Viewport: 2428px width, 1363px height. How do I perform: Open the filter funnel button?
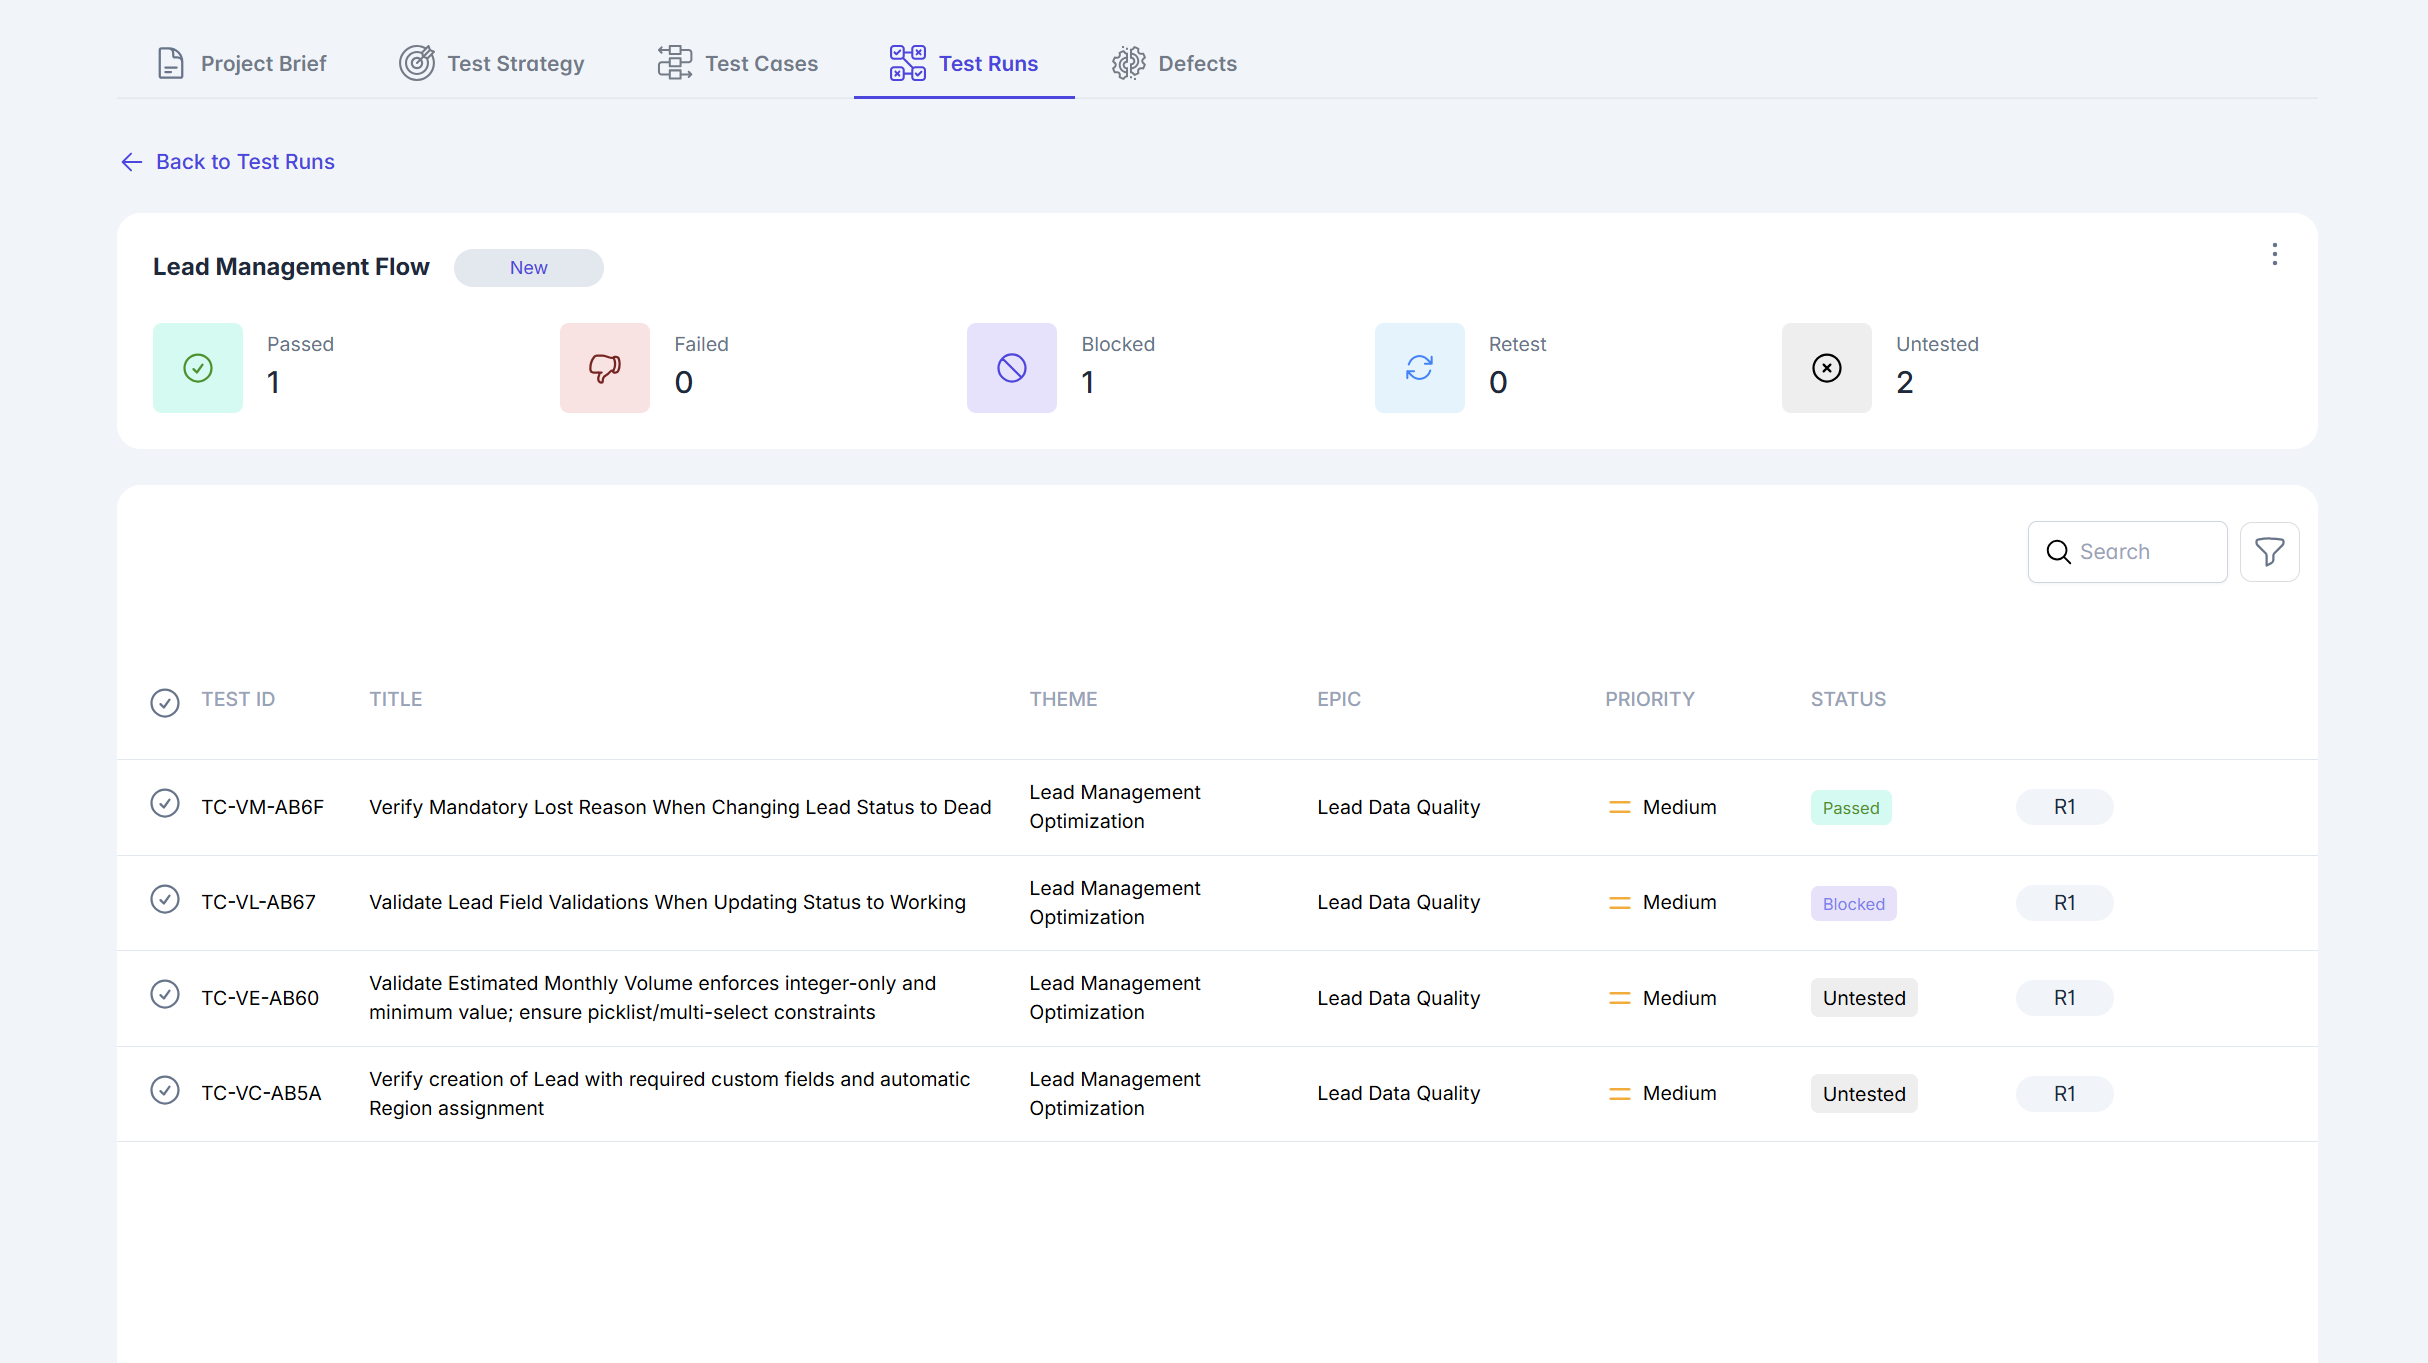(x=2270, y=552)
